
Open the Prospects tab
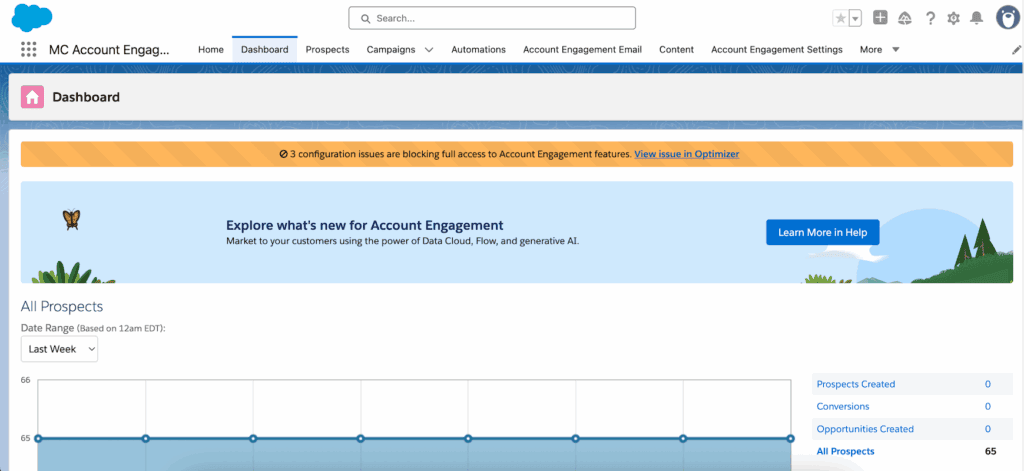tap(327, 50)
